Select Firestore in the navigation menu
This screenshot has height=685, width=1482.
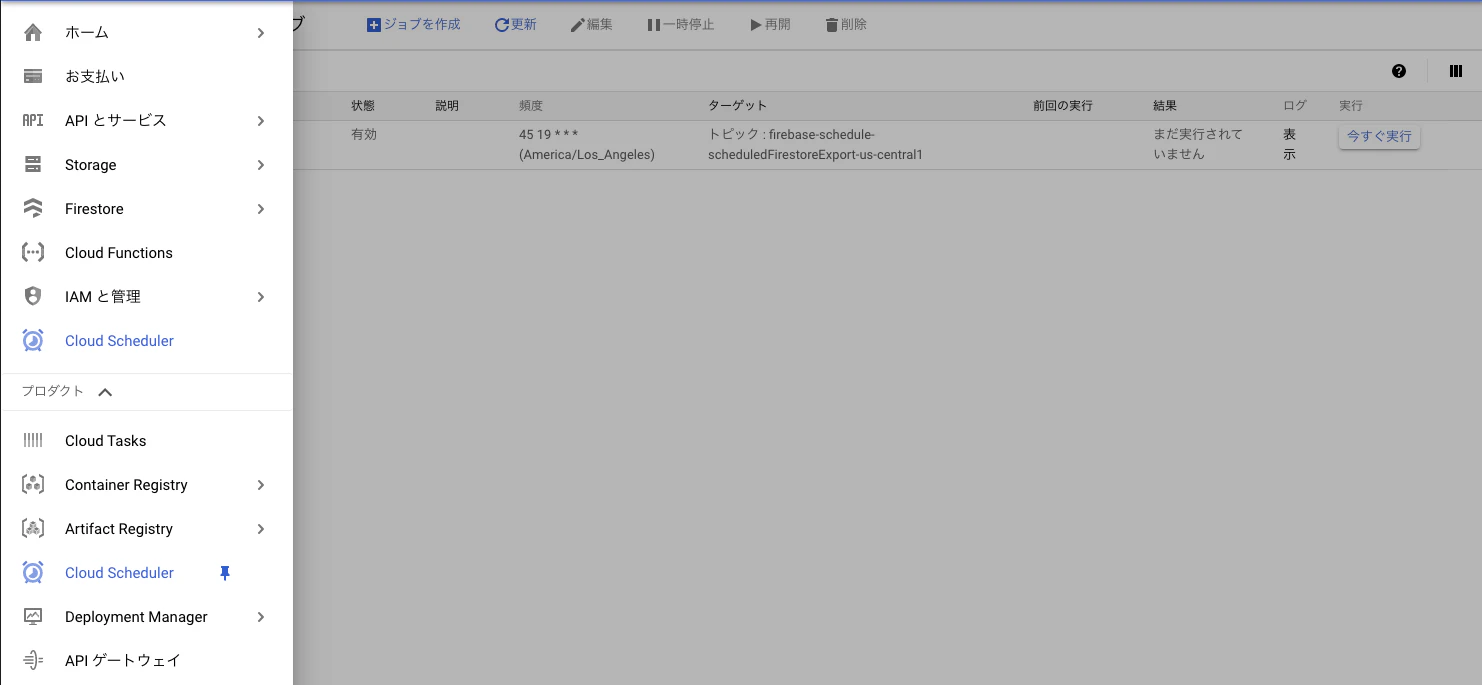tap(146, 209)
